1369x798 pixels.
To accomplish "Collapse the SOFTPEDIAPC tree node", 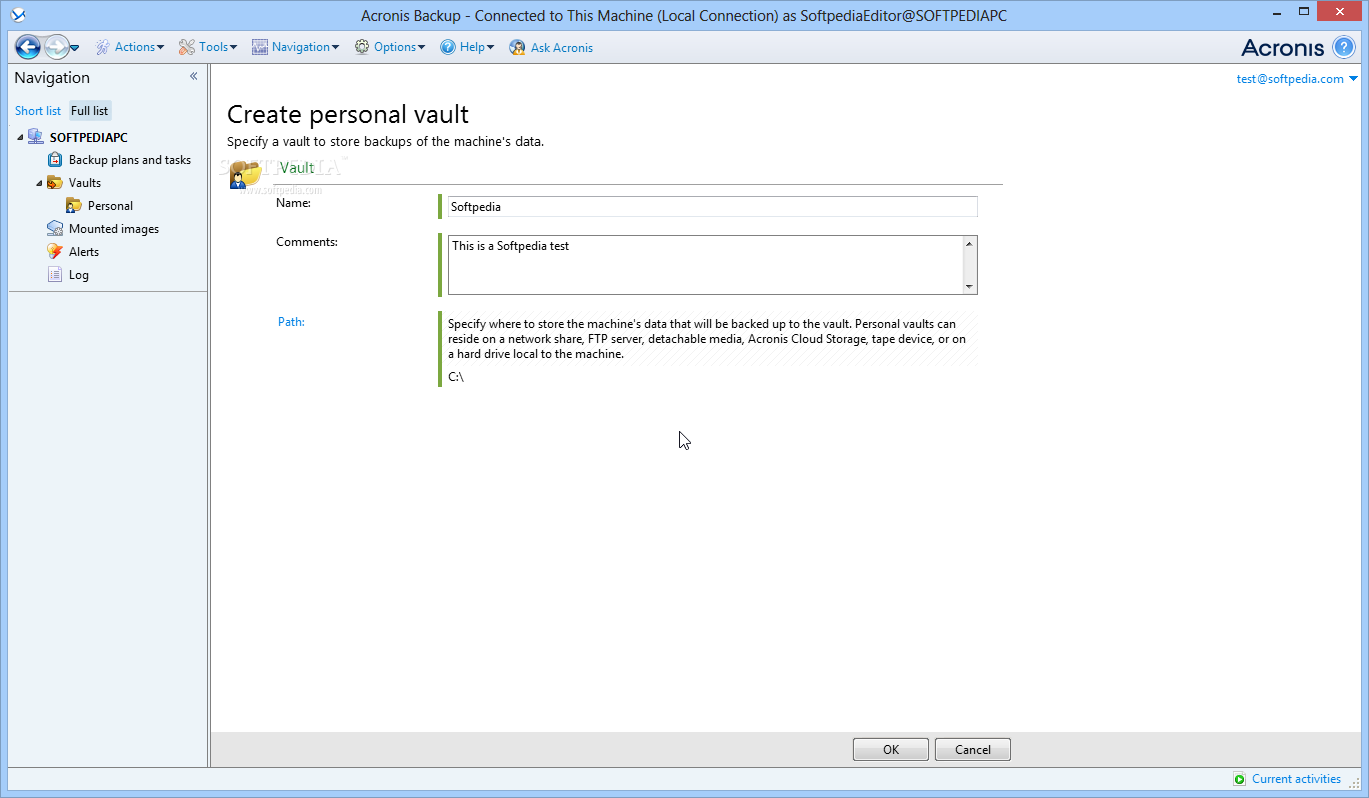I will pos(20,138).
